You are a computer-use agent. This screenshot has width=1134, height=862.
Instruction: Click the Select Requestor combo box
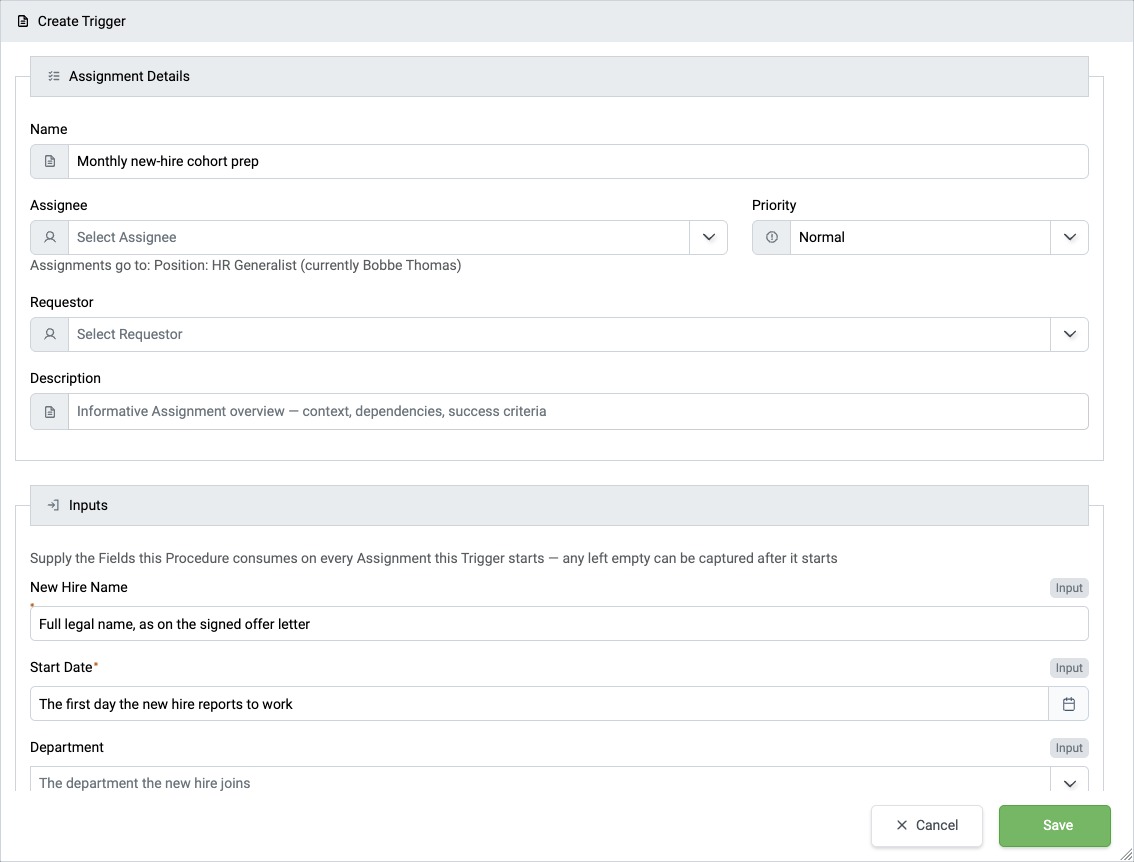click(559, 334)
